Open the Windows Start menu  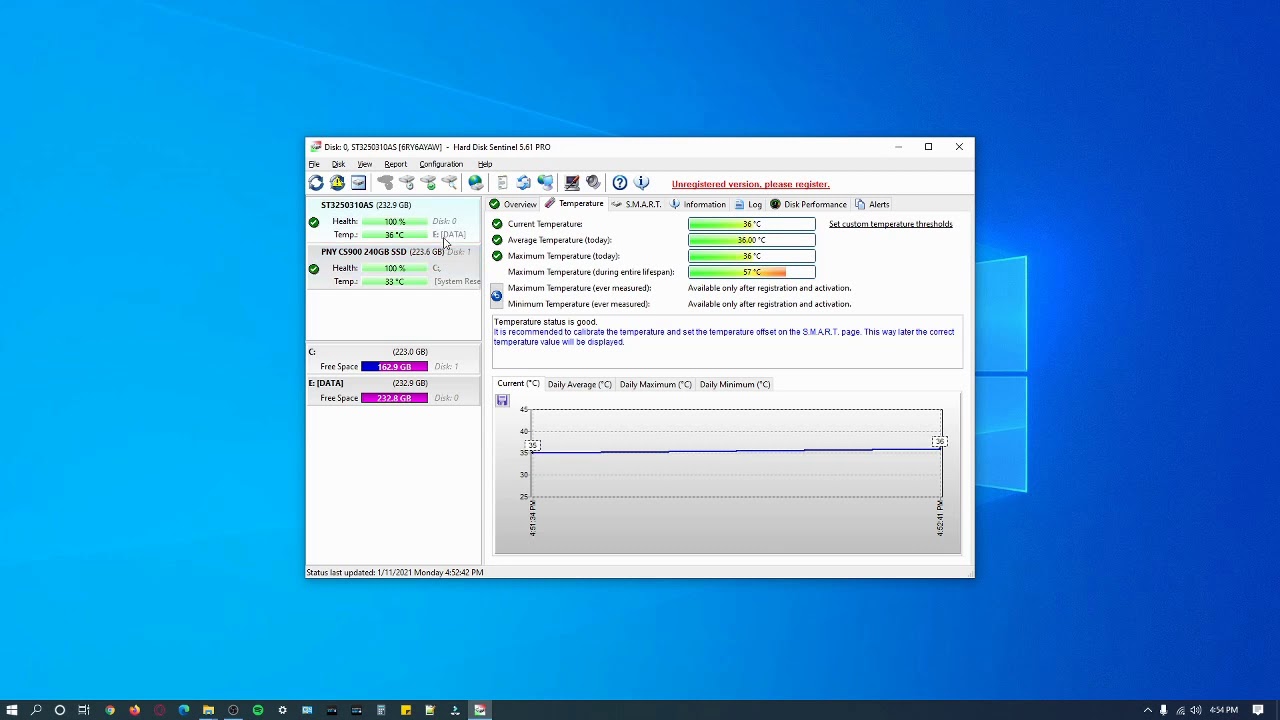[12, 710]
